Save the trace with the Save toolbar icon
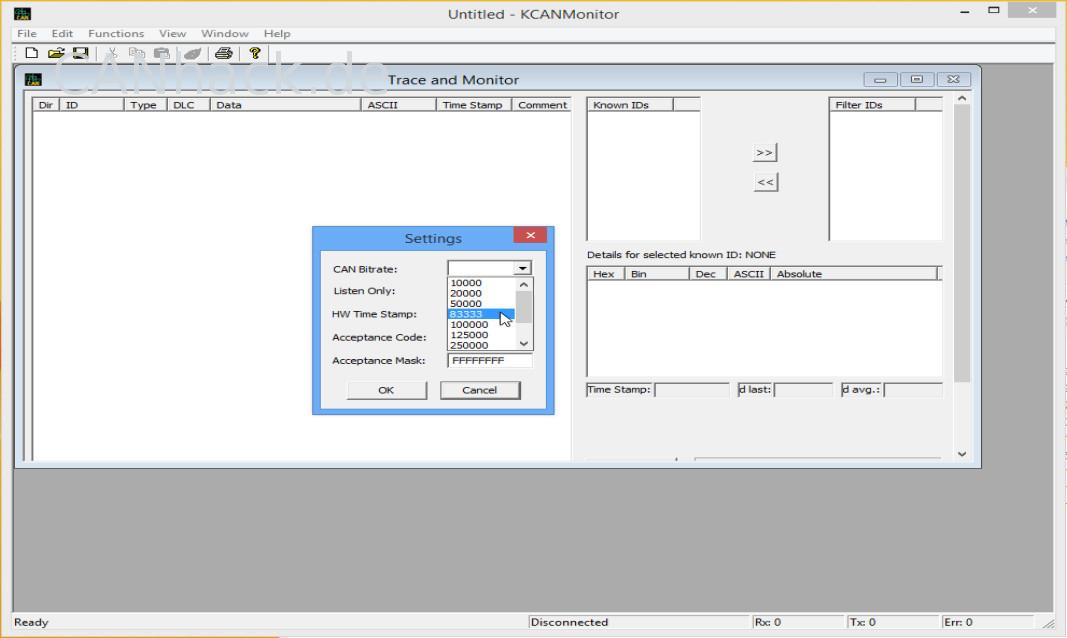This screenshot has height=638, width=1067. click(80, 53)
